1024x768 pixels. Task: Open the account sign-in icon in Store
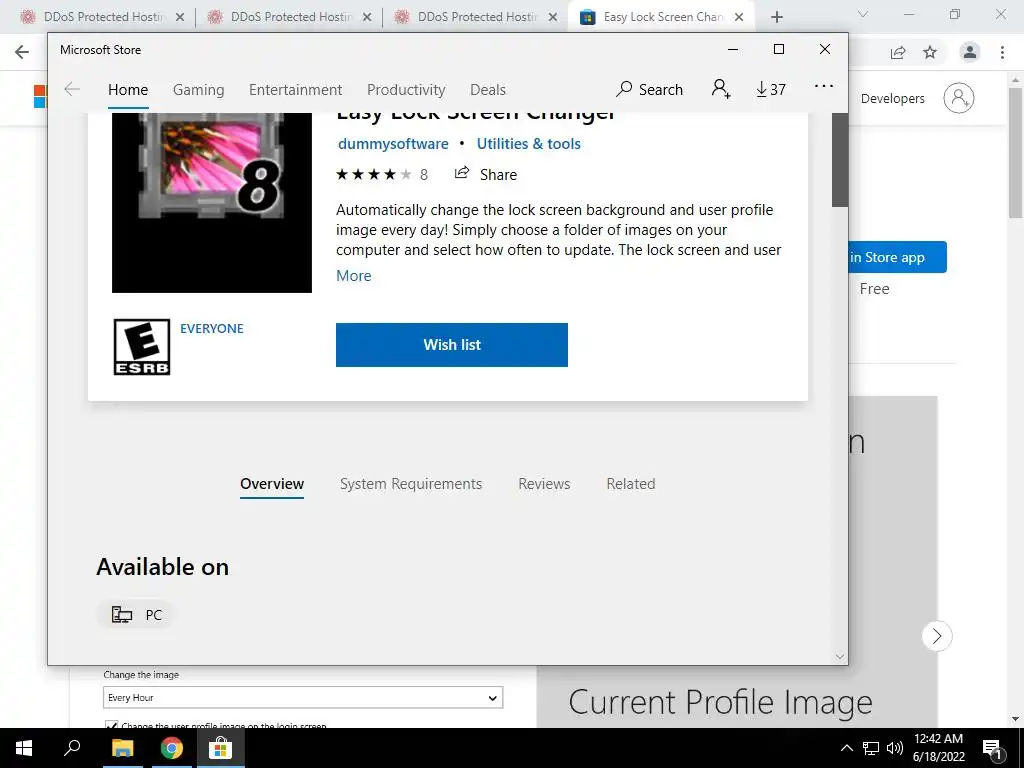point(721,89)
